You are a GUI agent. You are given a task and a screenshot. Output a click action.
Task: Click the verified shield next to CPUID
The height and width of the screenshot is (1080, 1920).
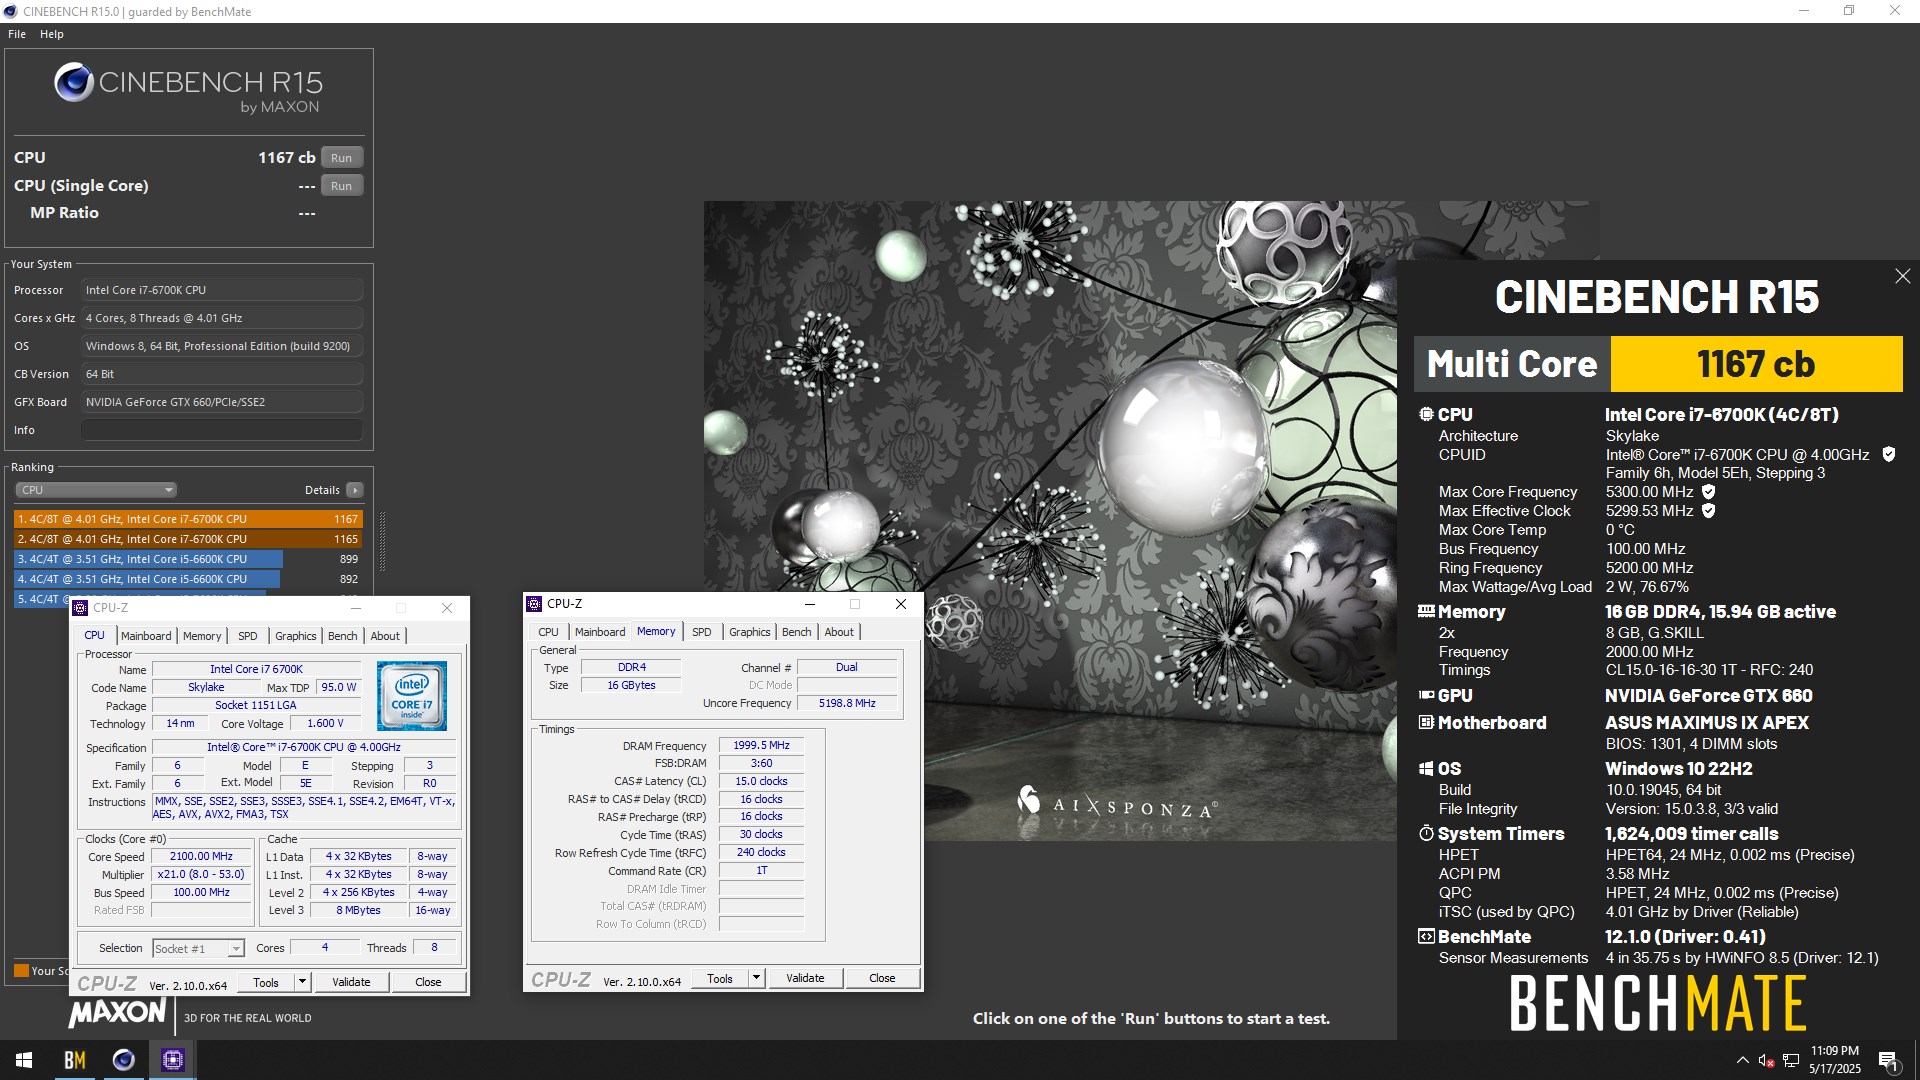point(1889,454)
